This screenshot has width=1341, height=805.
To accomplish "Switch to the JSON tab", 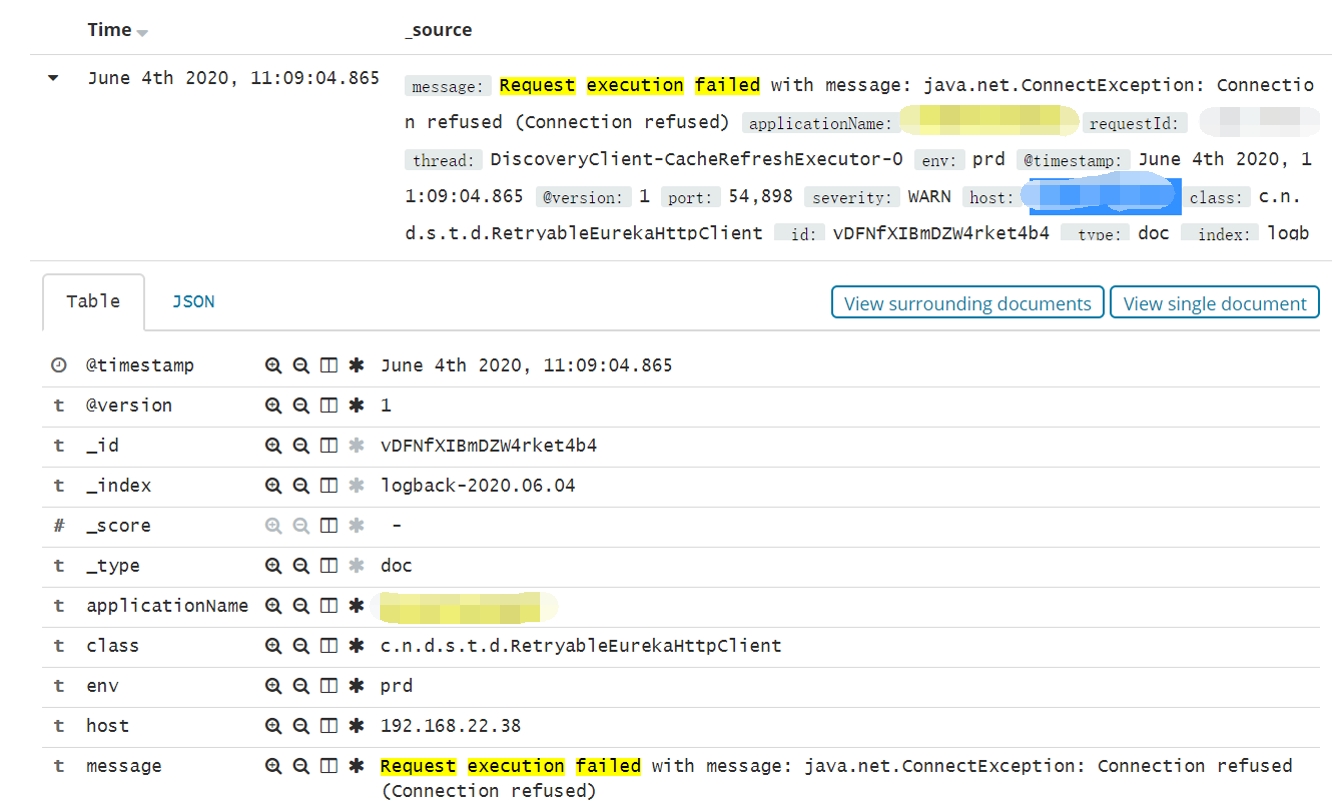I will 193,301.
